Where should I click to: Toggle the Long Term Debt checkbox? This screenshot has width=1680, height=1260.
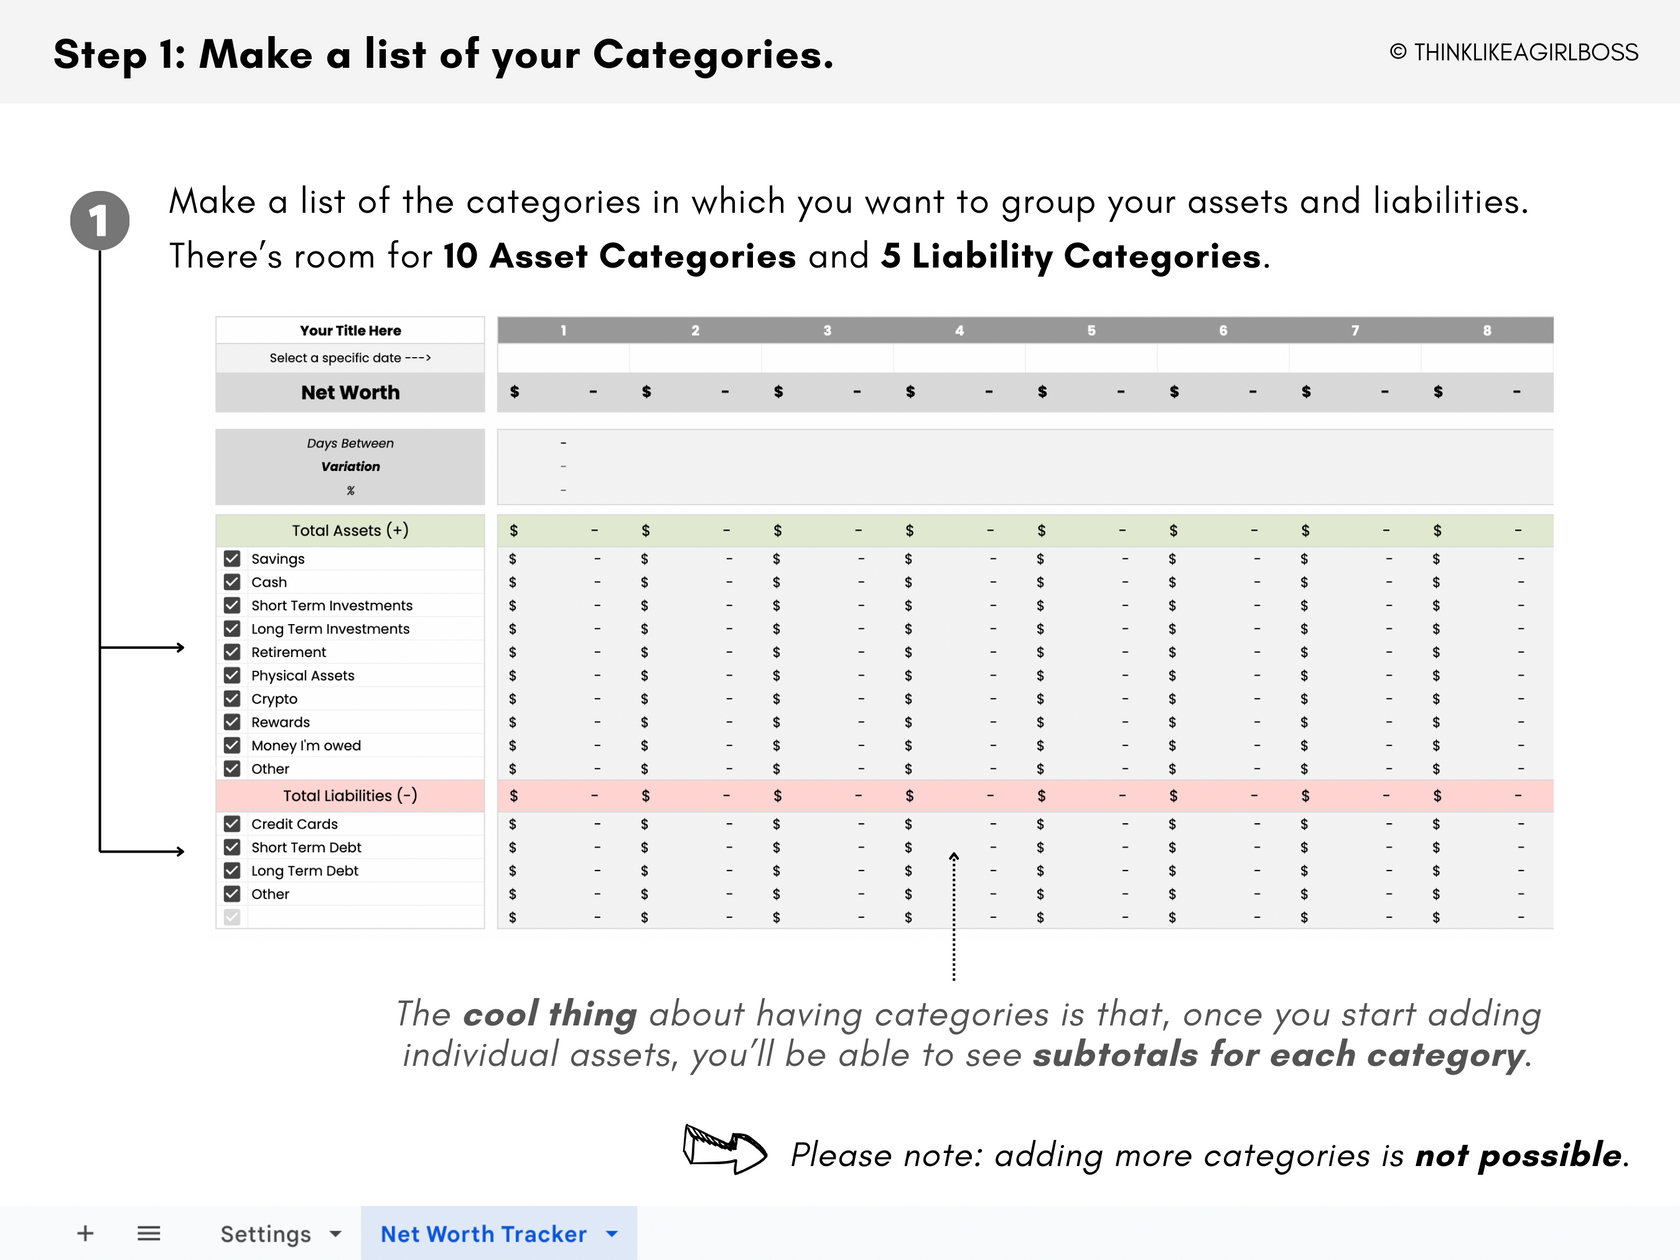pos(232,871)
